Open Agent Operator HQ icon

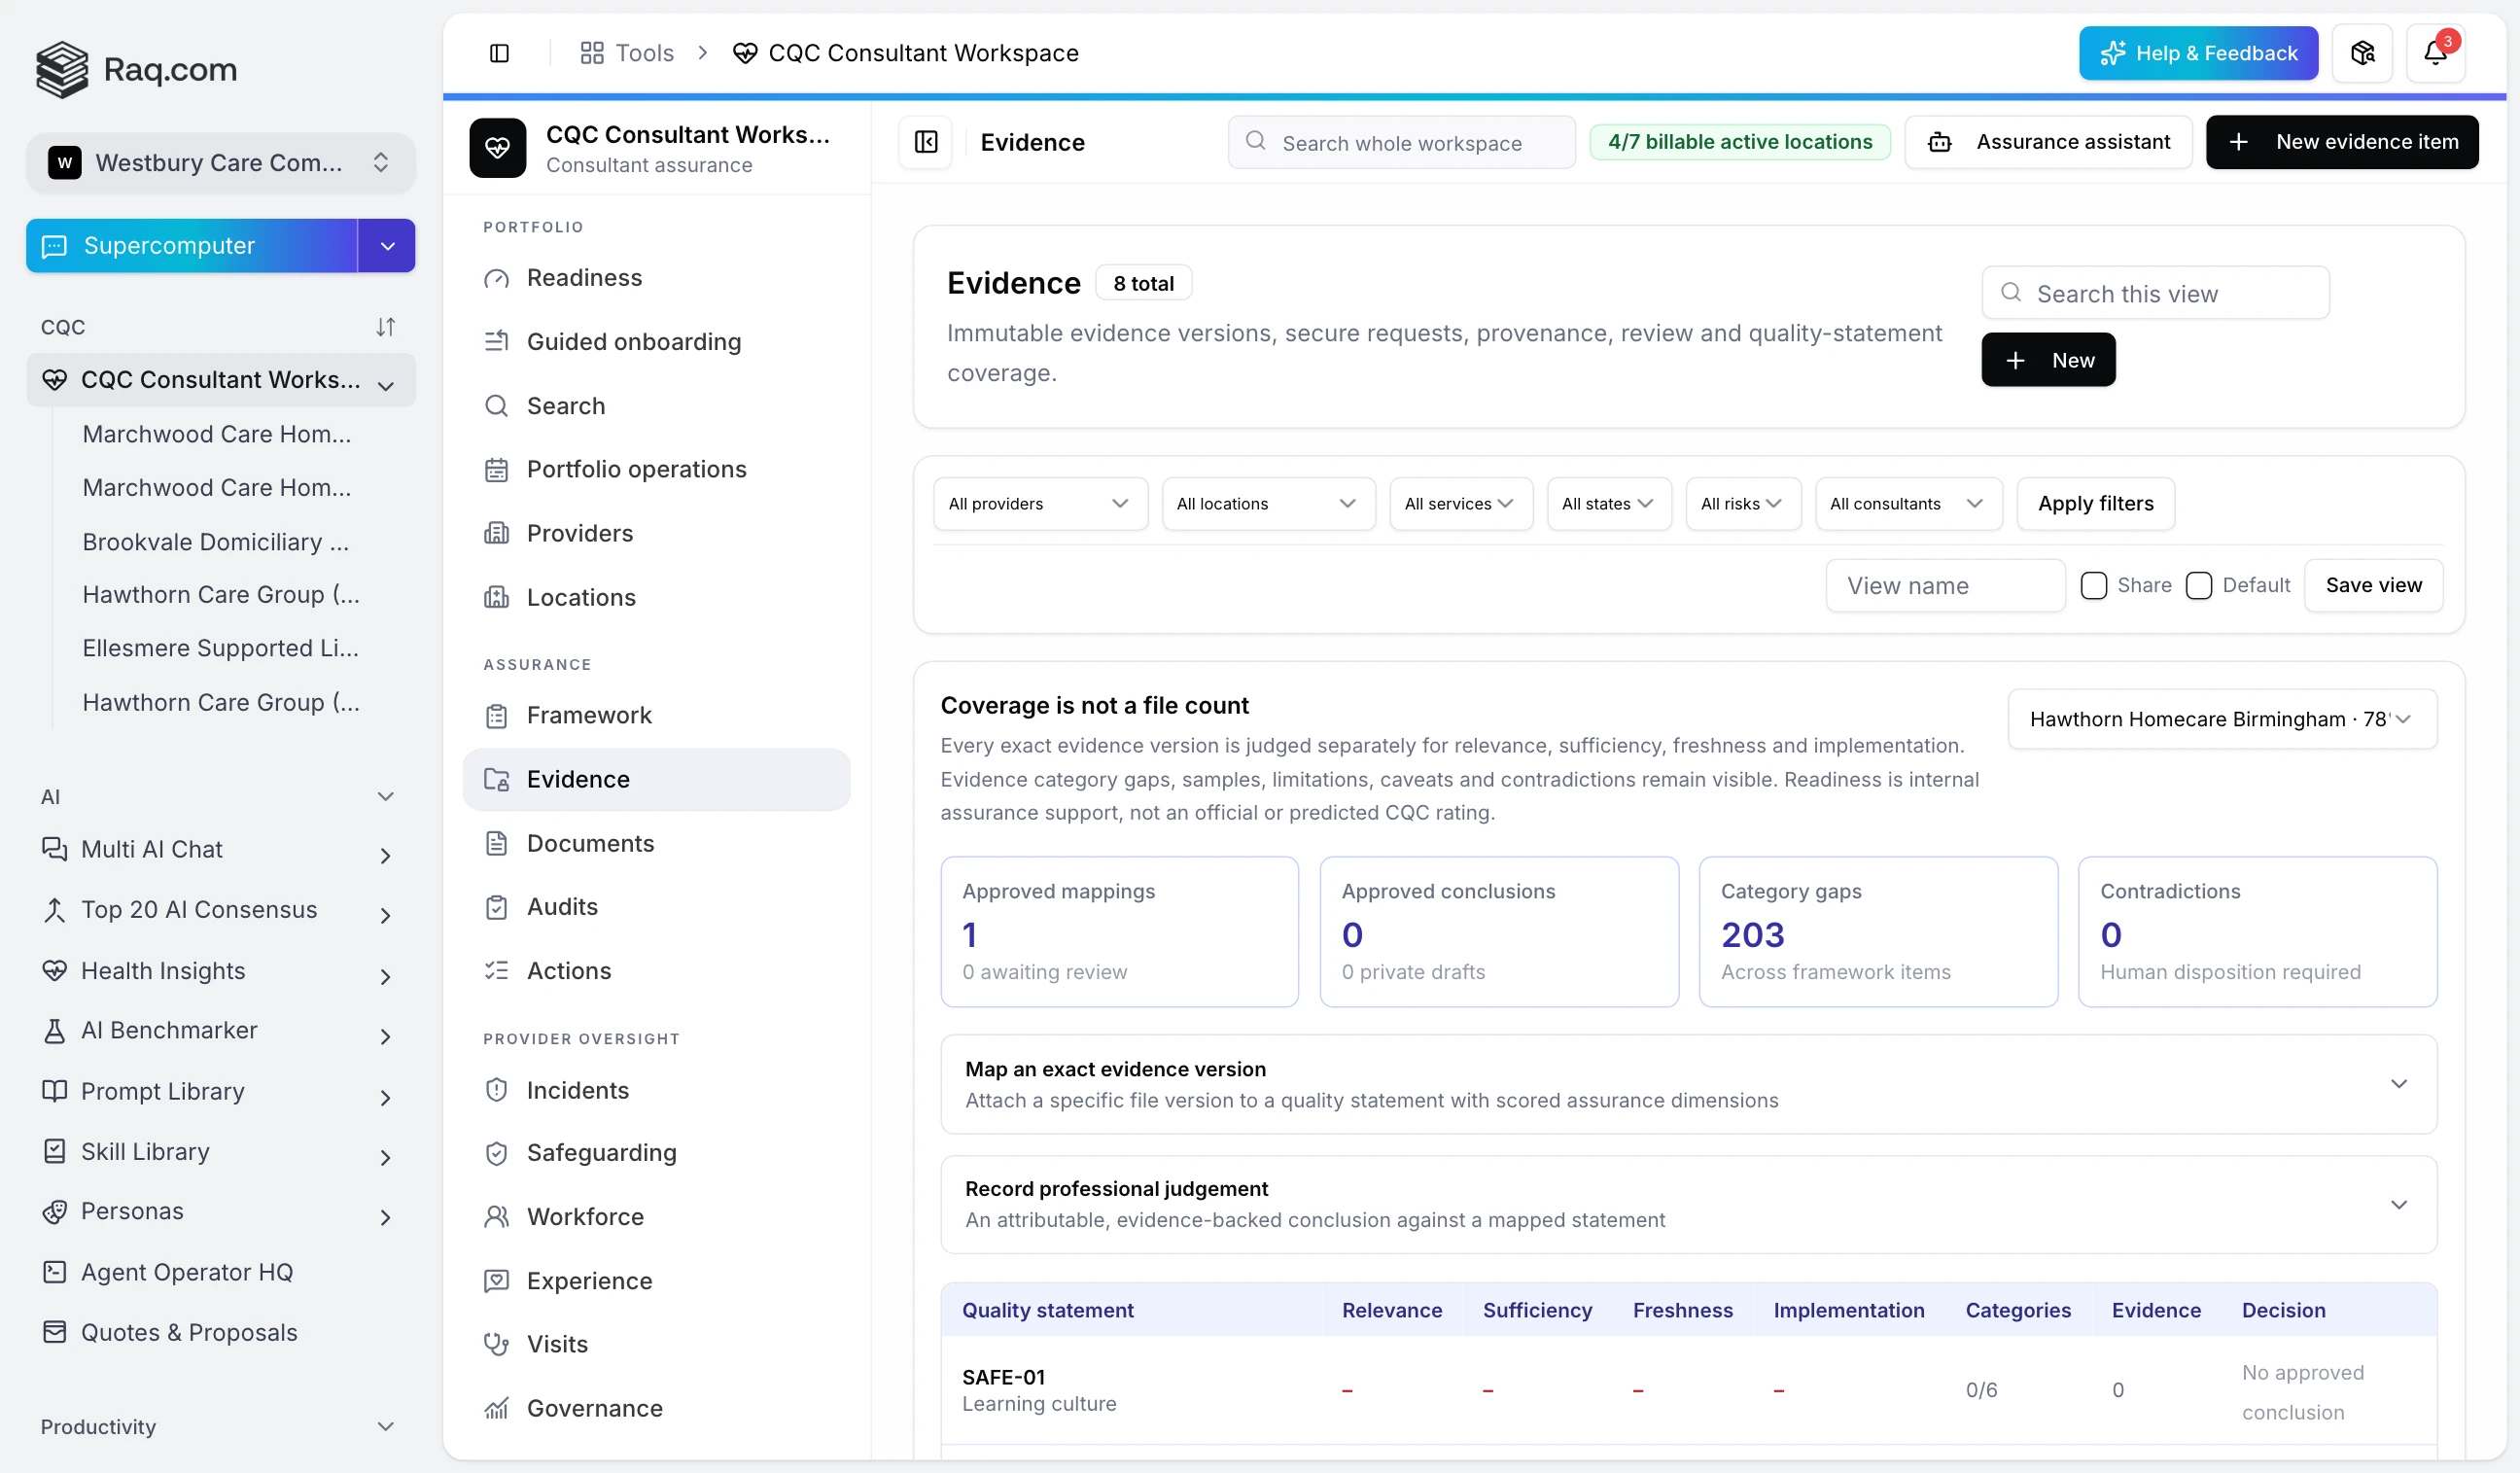(x=54, y=1272)
